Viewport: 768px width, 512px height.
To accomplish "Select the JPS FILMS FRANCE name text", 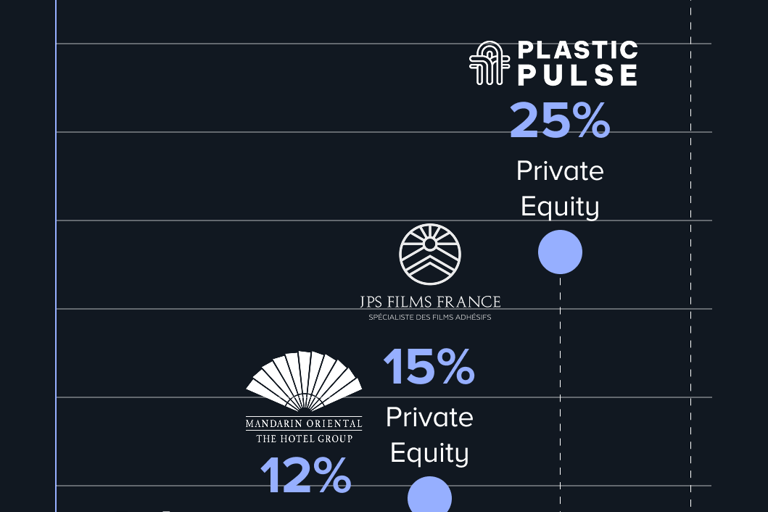I will [430, 301].
